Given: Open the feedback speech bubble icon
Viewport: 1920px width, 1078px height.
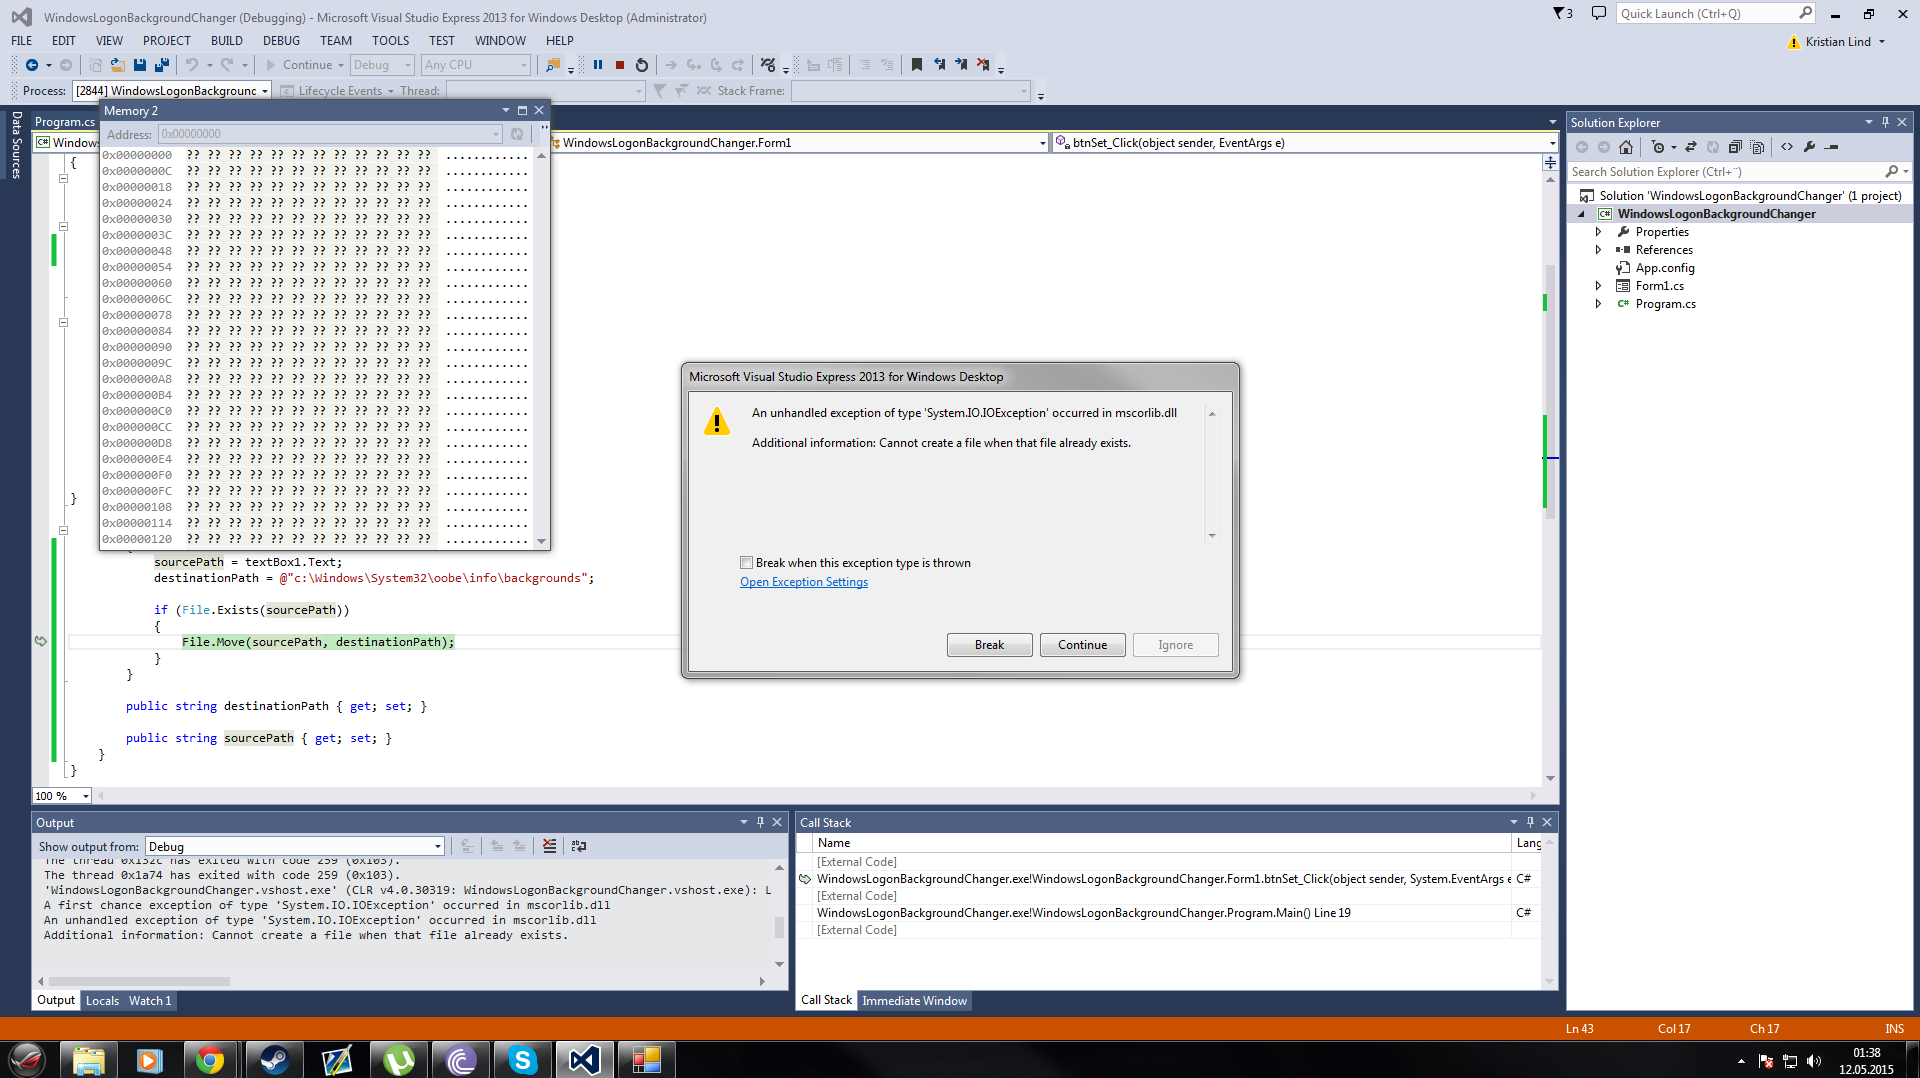Looking at the screenshot, I should [x=1599, y=14].
